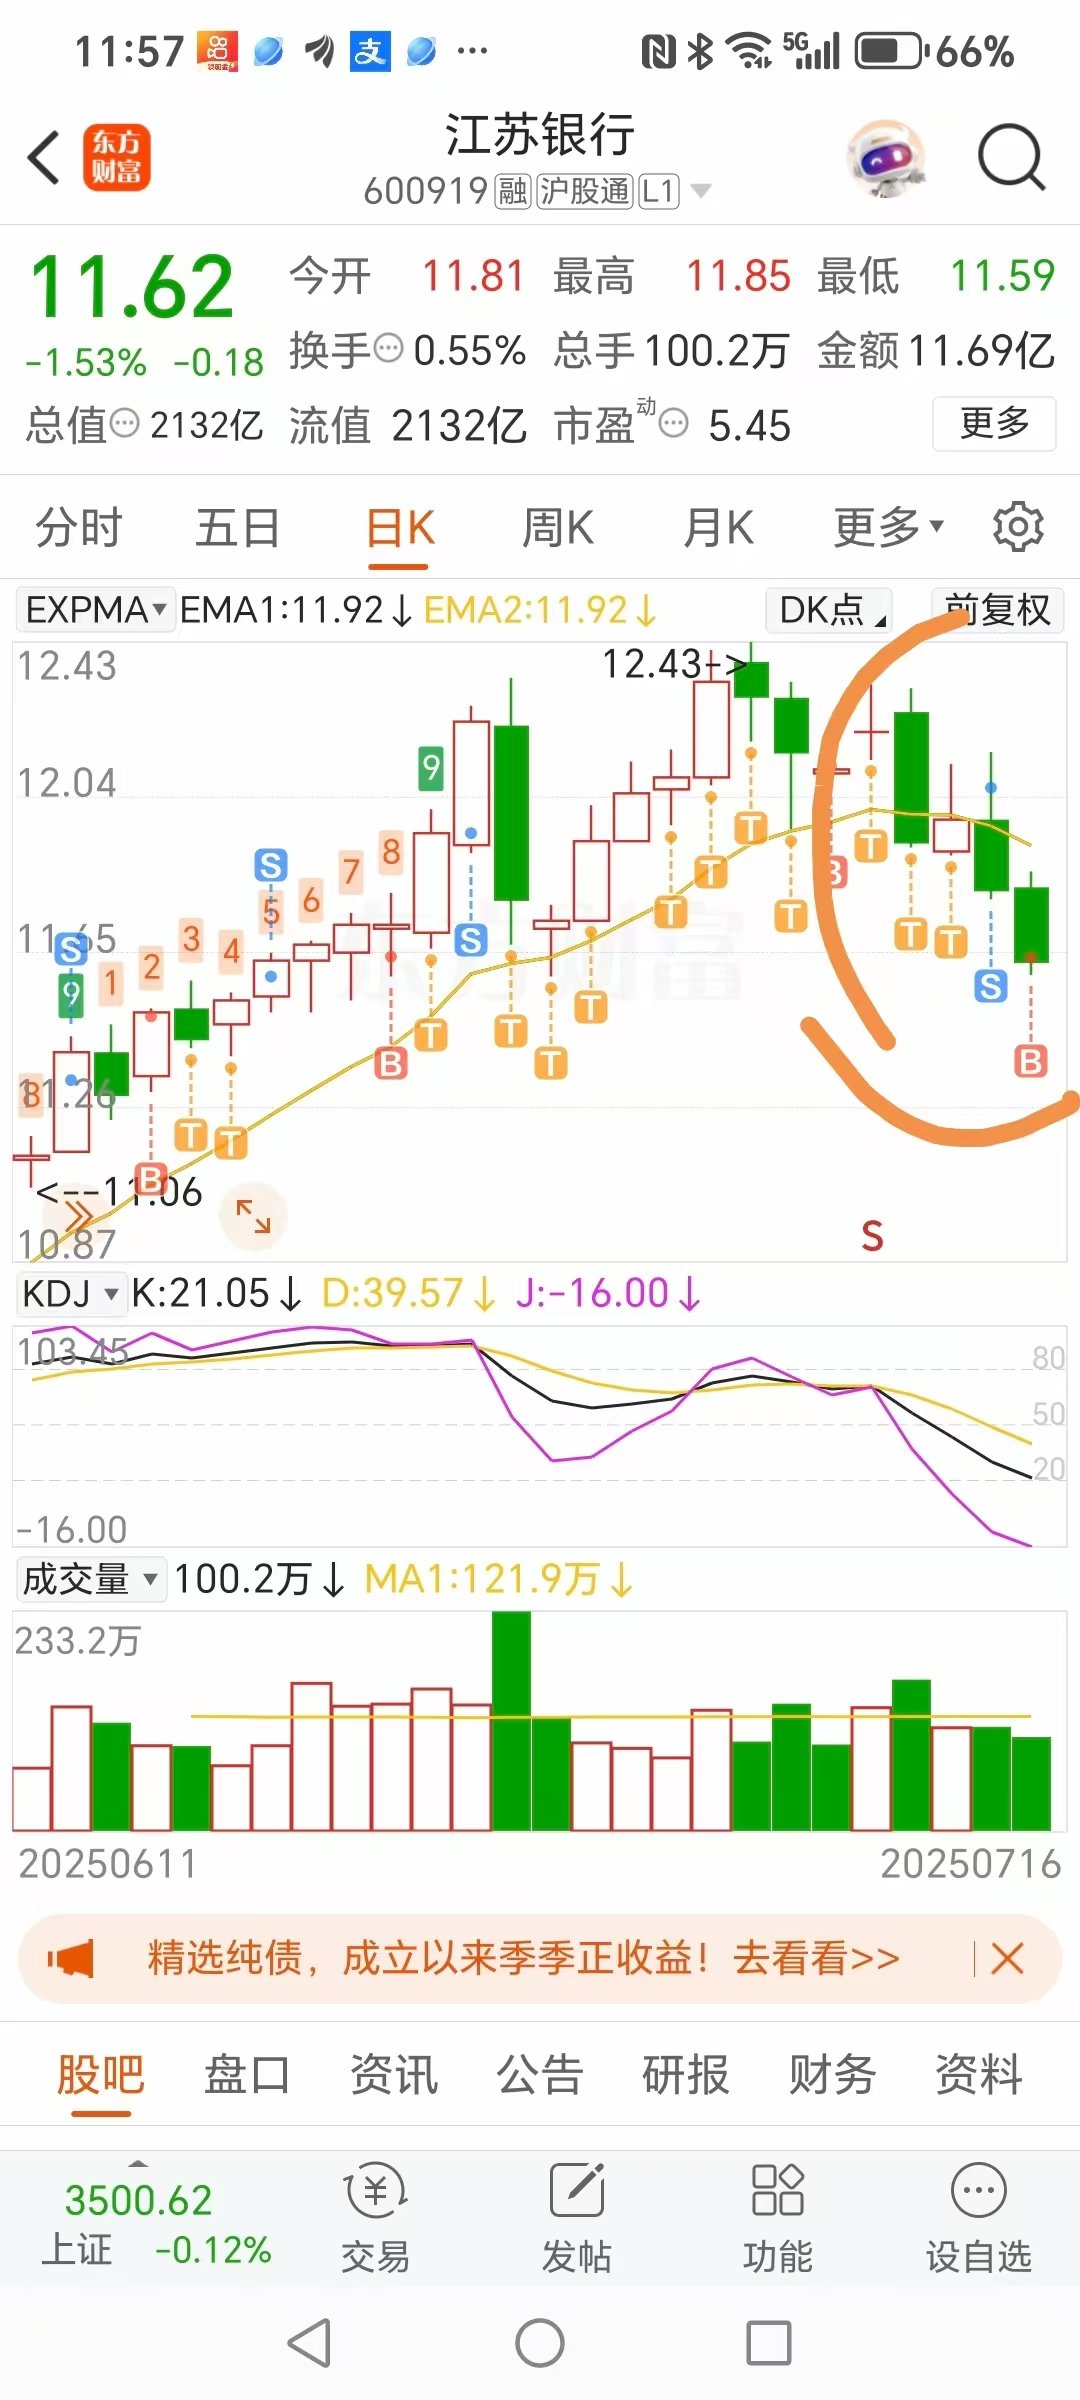Tap the 更多 quote details button
This screenshot has width=1080, height=2400.
tap(994, 424)
